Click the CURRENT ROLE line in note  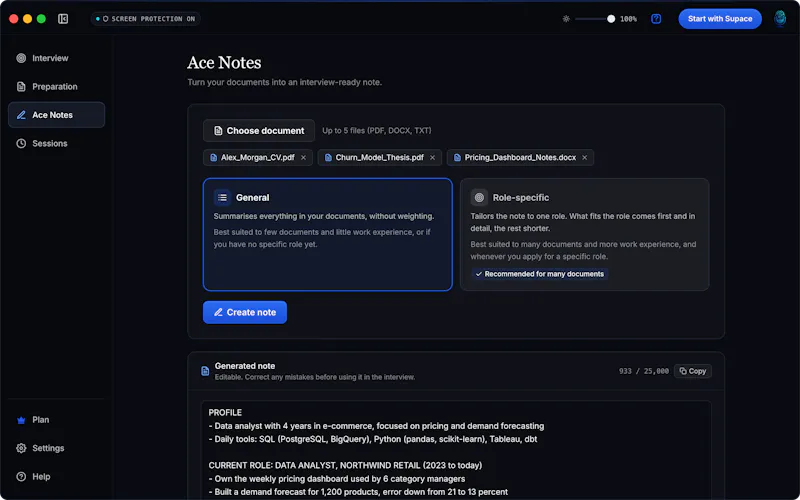[x=345, y=465]
